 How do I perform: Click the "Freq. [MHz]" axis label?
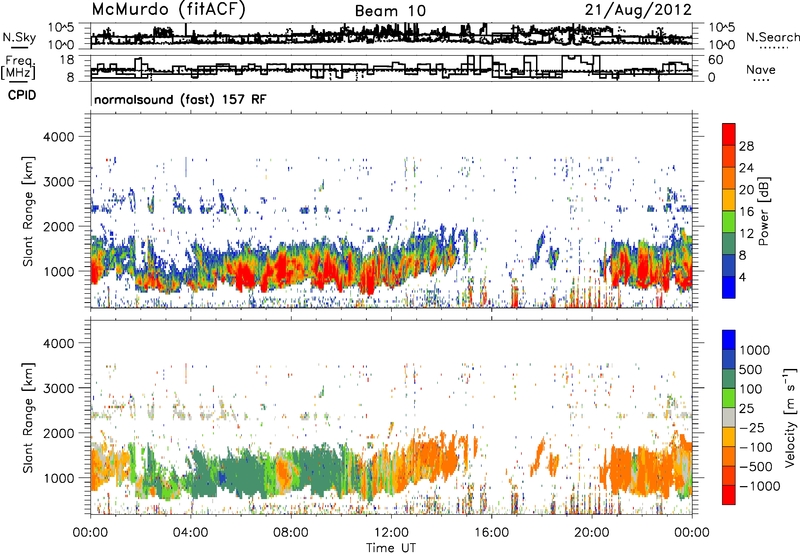point(19,67)
